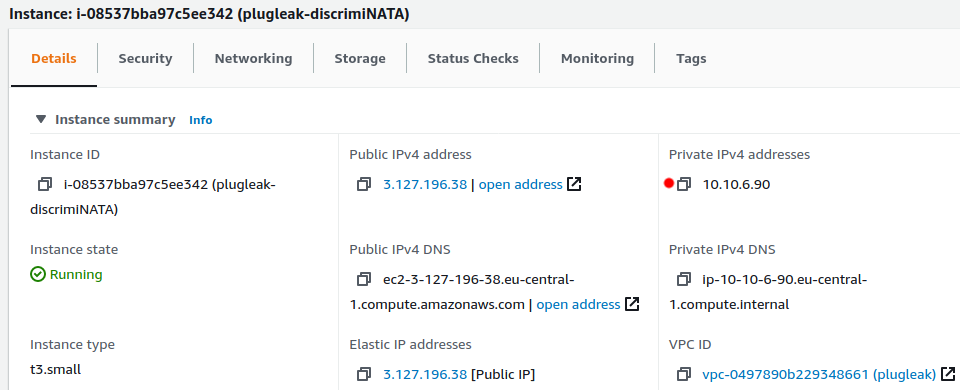
Task: Copy the Elastic IP address
Action: coord(364,374)
